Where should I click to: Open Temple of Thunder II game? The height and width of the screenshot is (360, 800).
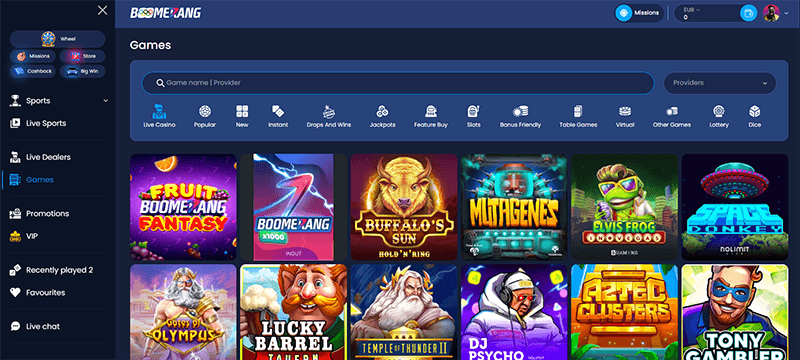[x=404, y=312]
